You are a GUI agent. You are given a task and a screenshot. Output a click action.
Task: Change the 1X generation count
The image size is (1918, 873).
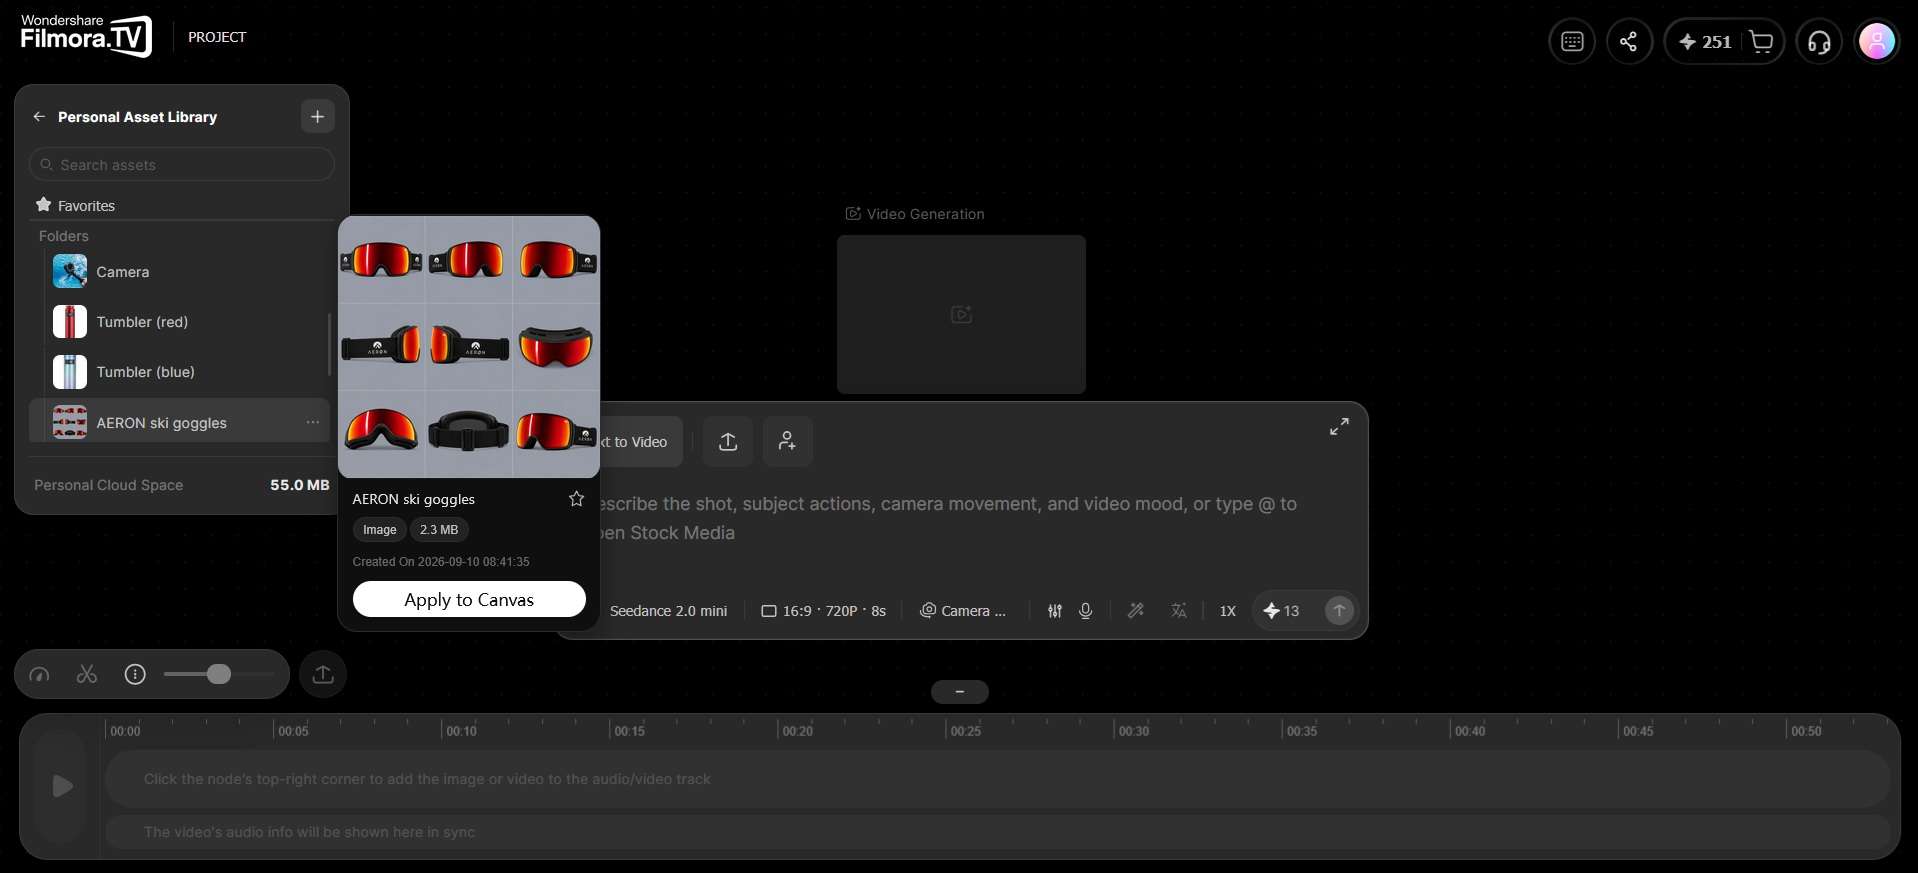(x=1228, y=611)
